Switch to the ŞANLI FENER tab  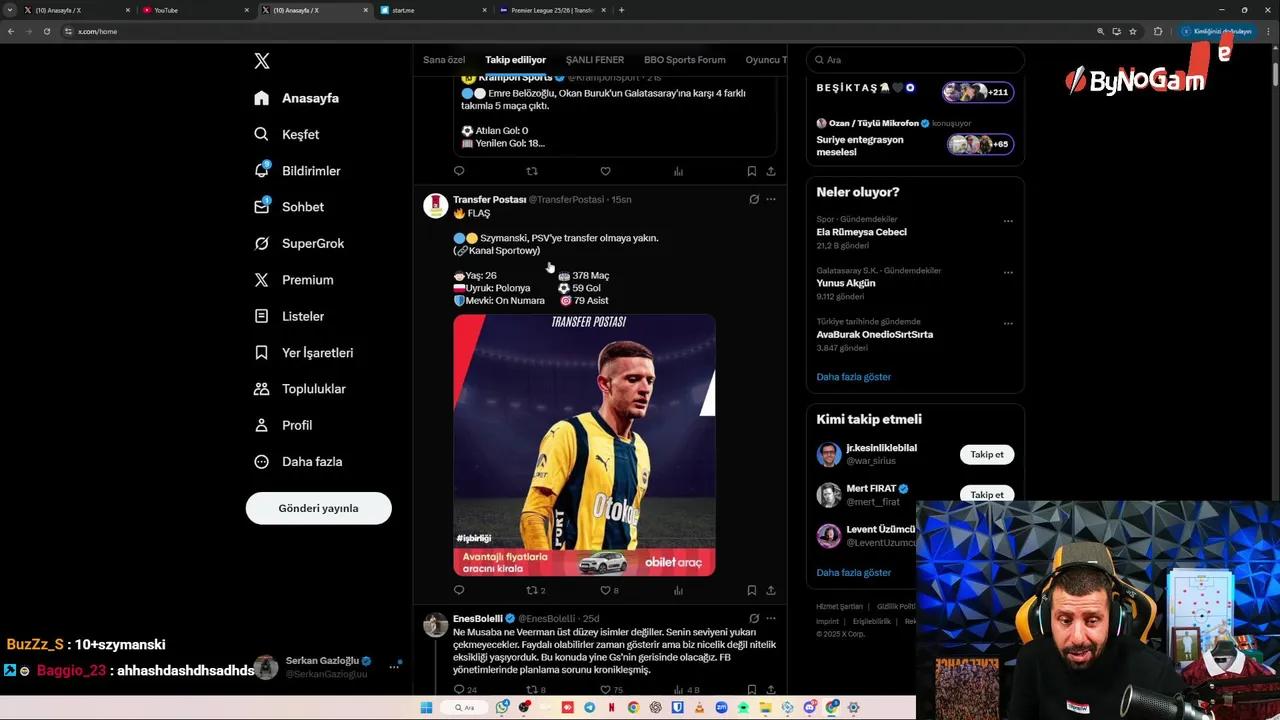click(x=595, y=60)
